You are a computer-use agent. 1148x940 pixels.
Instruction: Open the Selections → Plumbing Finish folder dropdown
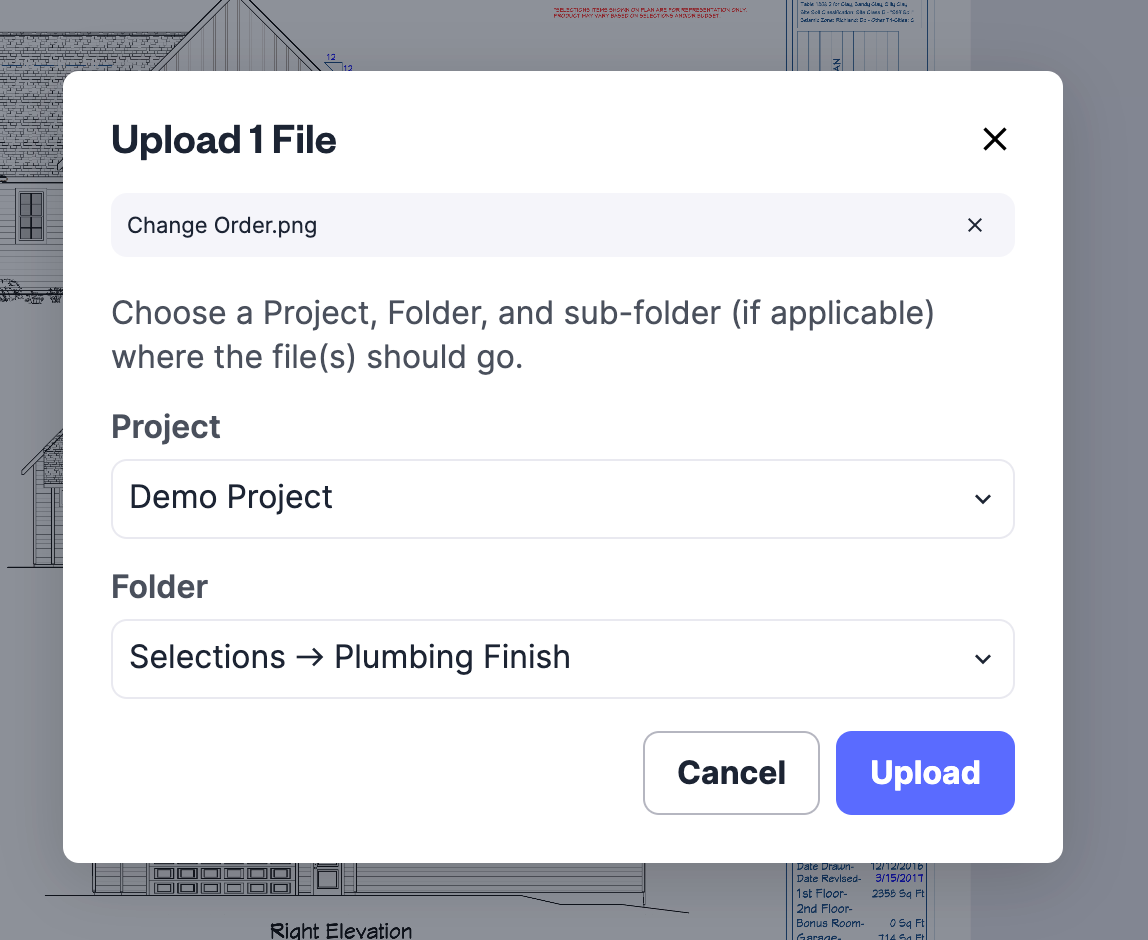click(562, 659)
